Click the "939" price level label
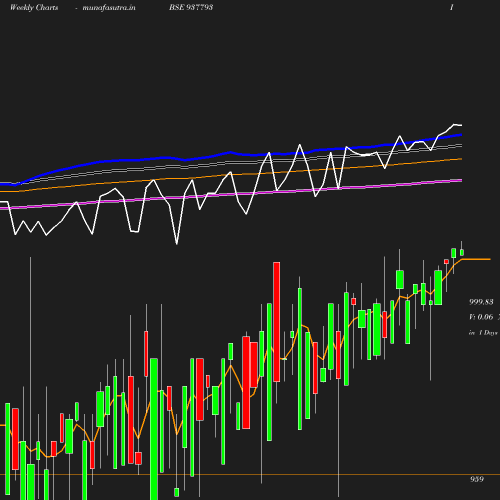Screen dimensions: 500x500 pyautogui.click(x=477, y=479)
